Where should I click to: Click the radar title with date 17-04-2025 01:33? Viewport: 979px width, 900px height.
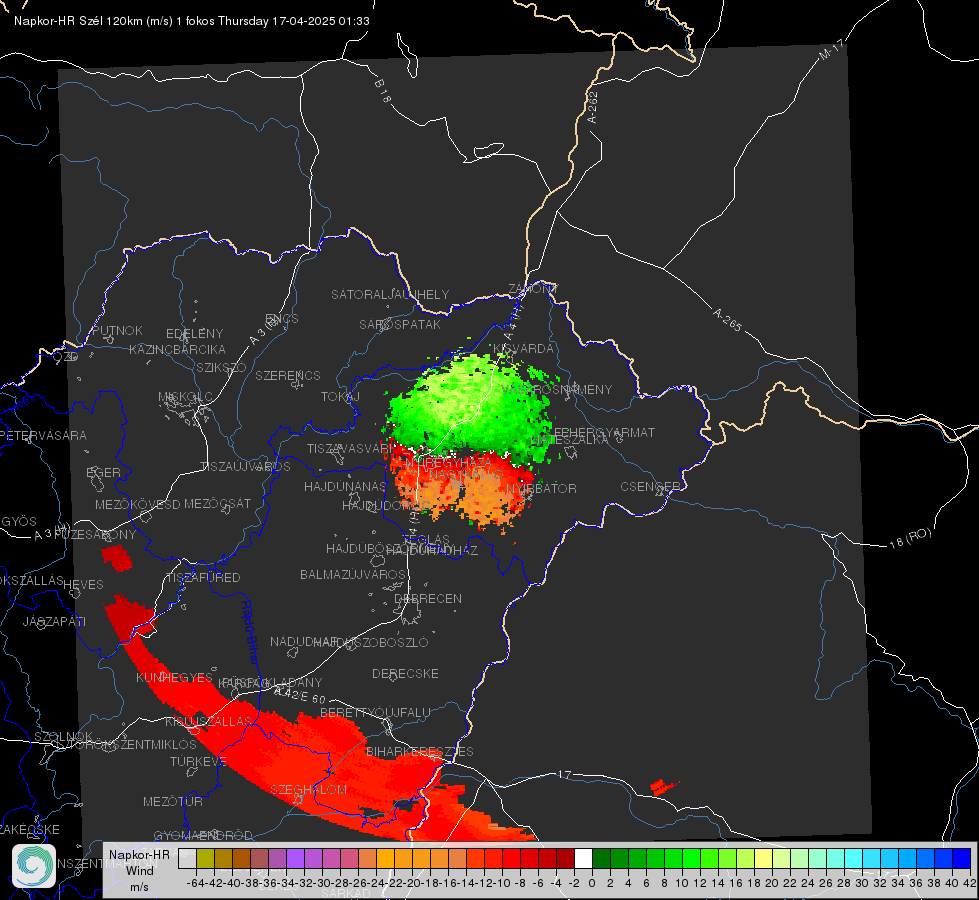[192, 21]
